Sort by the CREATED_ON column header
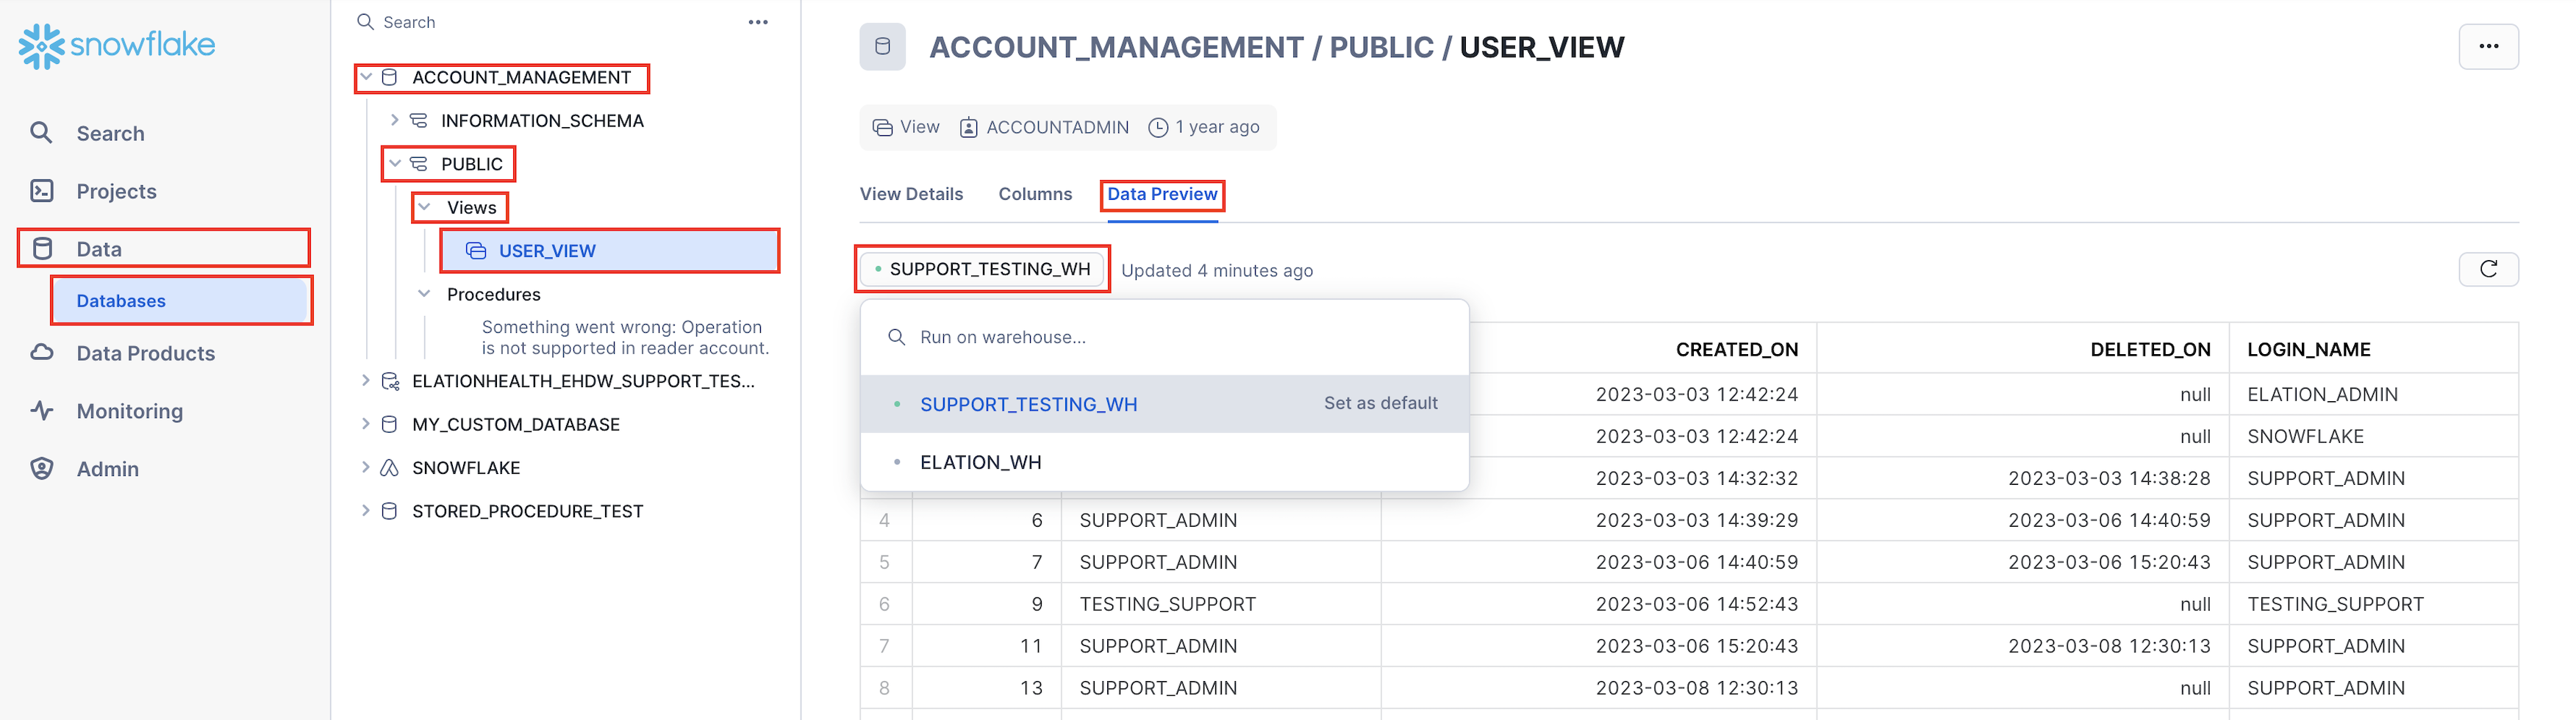Screen dimensions: 2576x720 (x=1736, y=349)
